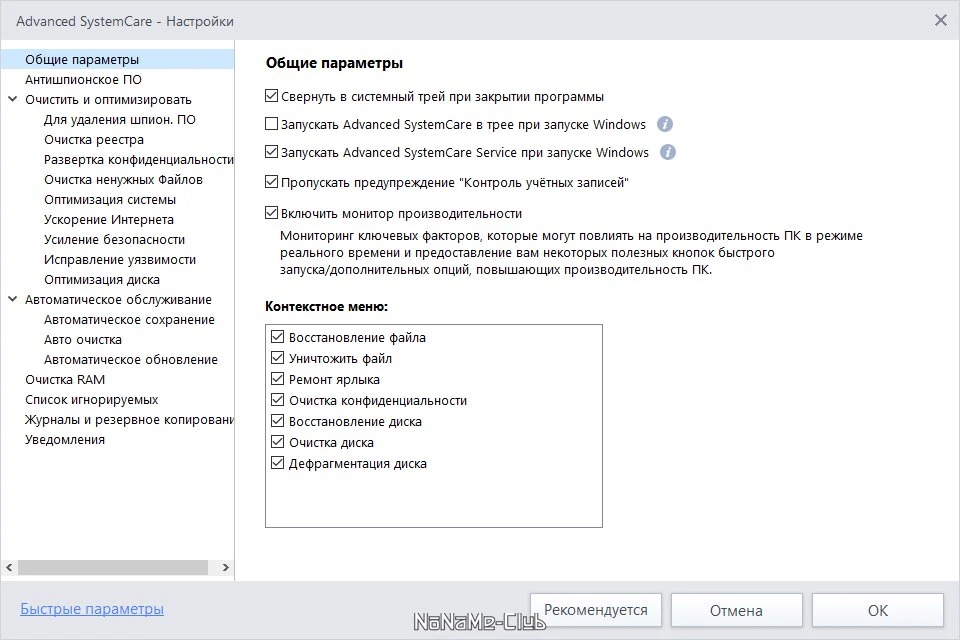This screenshot has width=960, height=640.
Task: Click 'Отмена' to cancel changes
Action: pyautogui.click(x=737, y=610)
